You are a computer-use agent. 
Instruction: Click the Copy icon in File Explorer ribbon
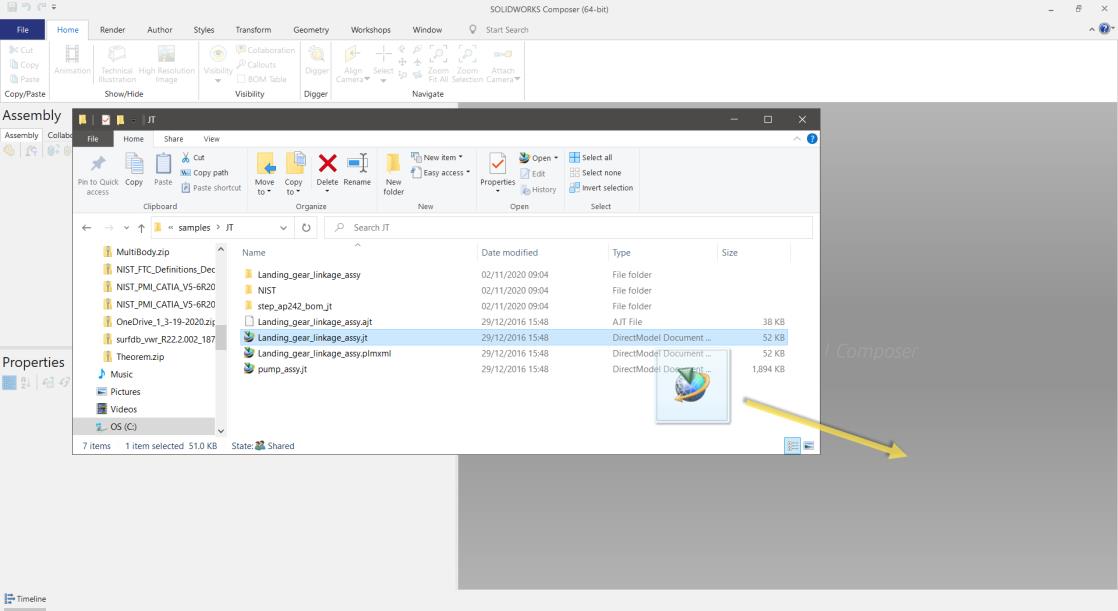(x=134, y=164)
